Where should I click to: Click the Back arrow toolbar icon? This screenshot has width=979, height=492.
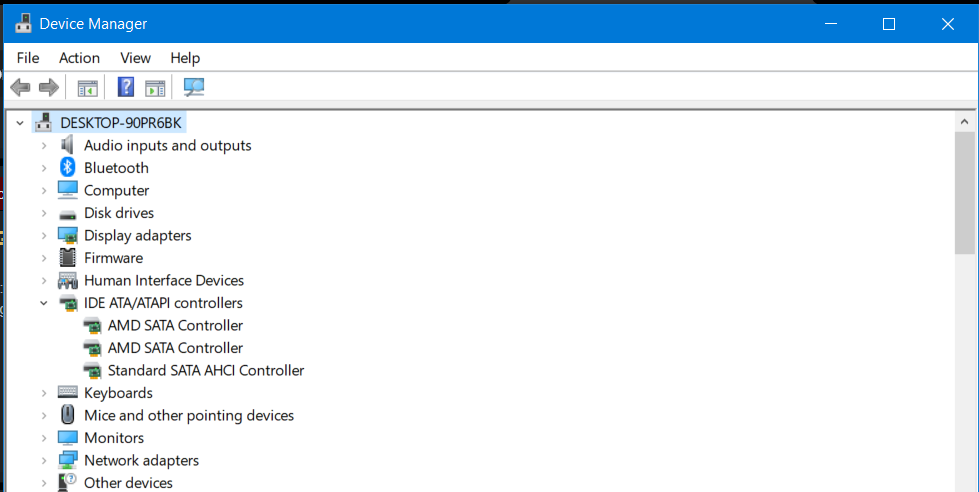(x=20, y=88)
